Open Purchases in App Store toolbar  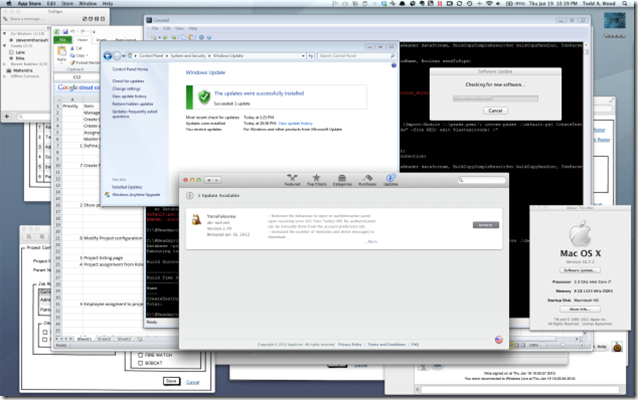(367, 180)
